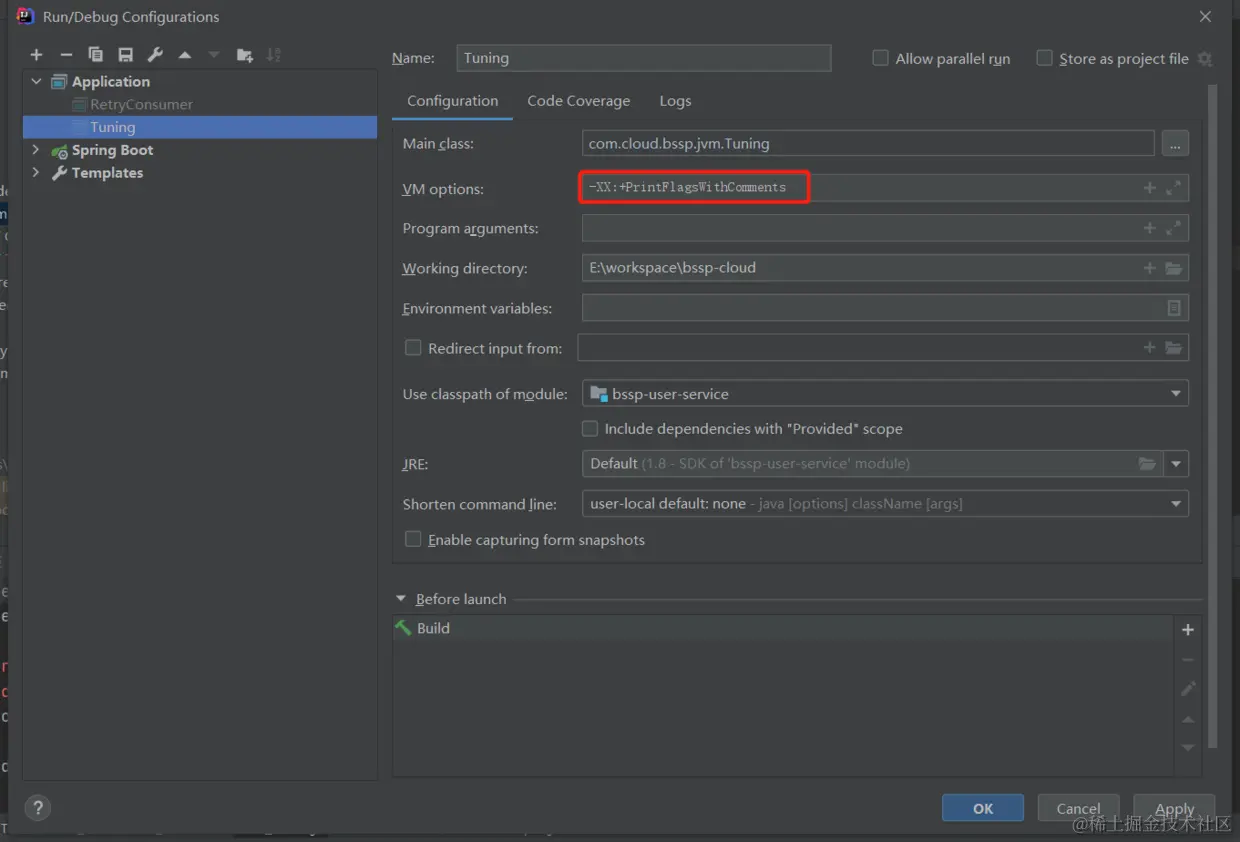The image size is (1240, 842).
Task: Click the Add New Configuration plus icon
Action: click(x=37, y=55)
